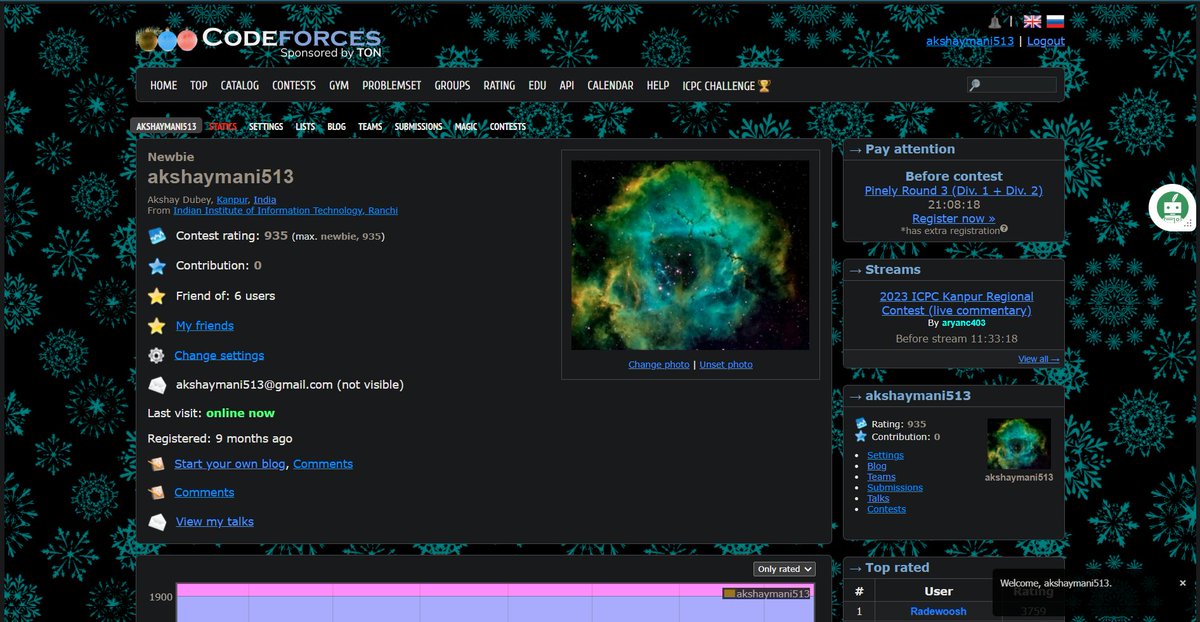1200x622 pixels.
Task: Click the Logout link
Action: [1046, 41]
